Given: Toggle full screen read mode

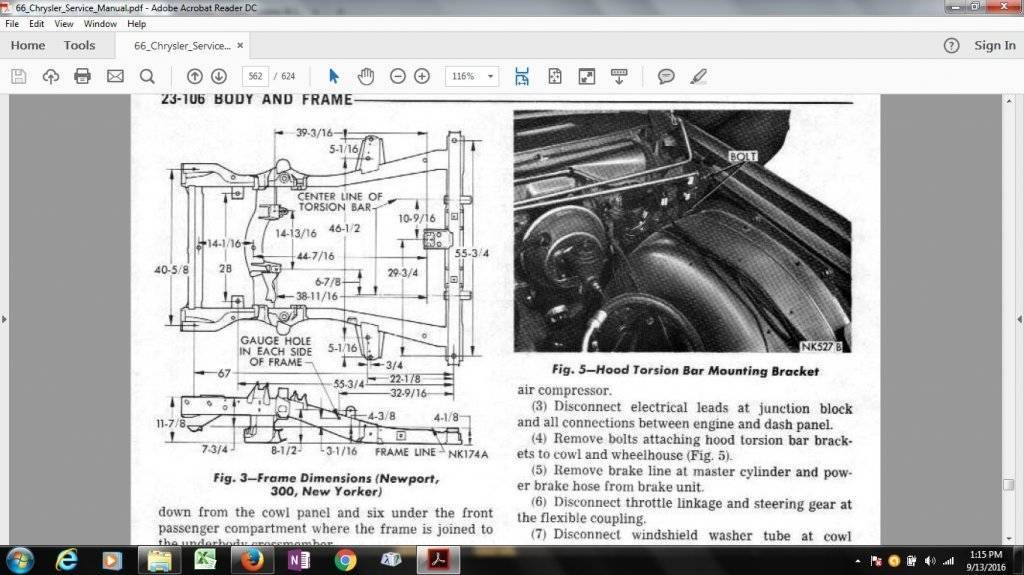Looking at the screenshot, I should click(x=587, y=76).
